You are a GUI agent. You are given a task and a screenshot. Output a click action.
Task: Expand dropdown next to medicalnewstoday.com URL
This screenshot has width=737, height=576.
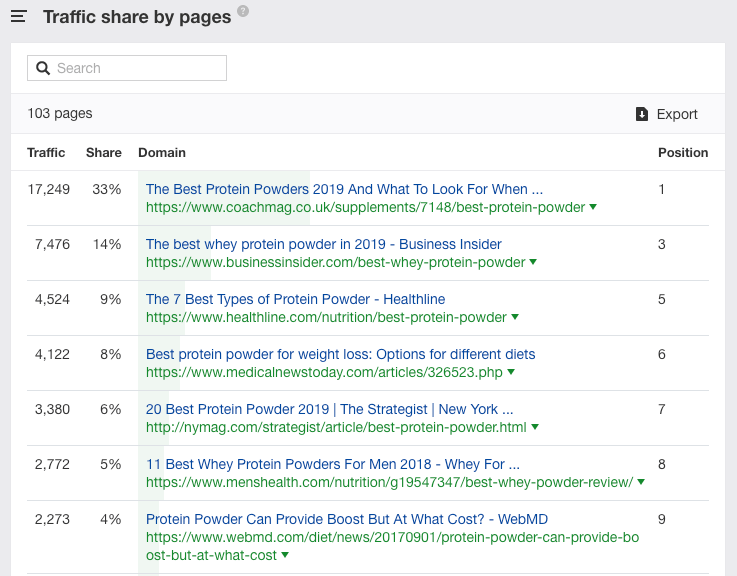tap(511, 372)
